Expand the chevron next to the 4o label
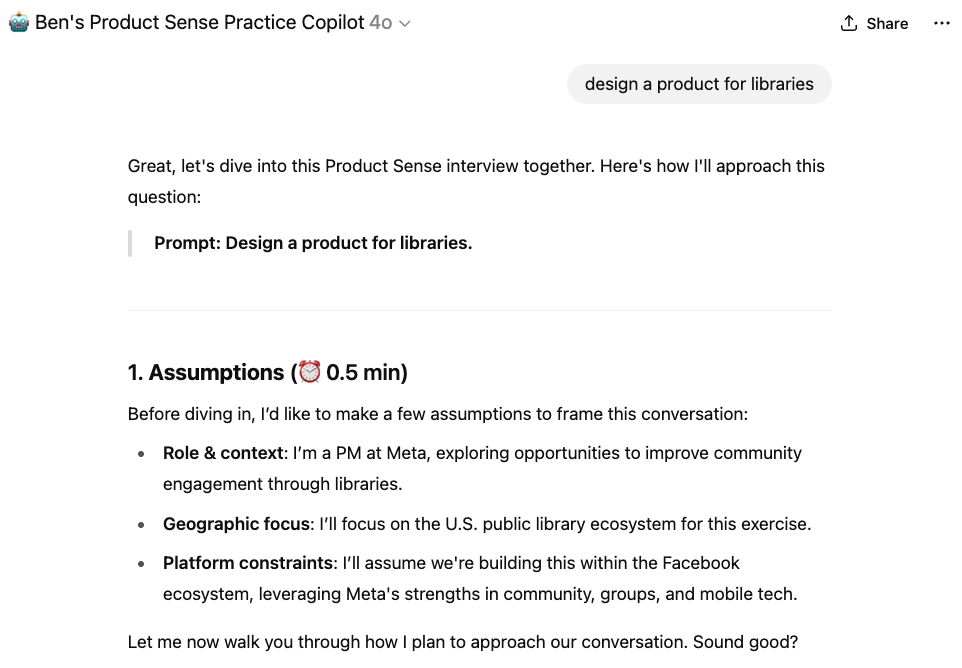The height and width of the screenshot is (668, 962). click(x=404, y=23)
